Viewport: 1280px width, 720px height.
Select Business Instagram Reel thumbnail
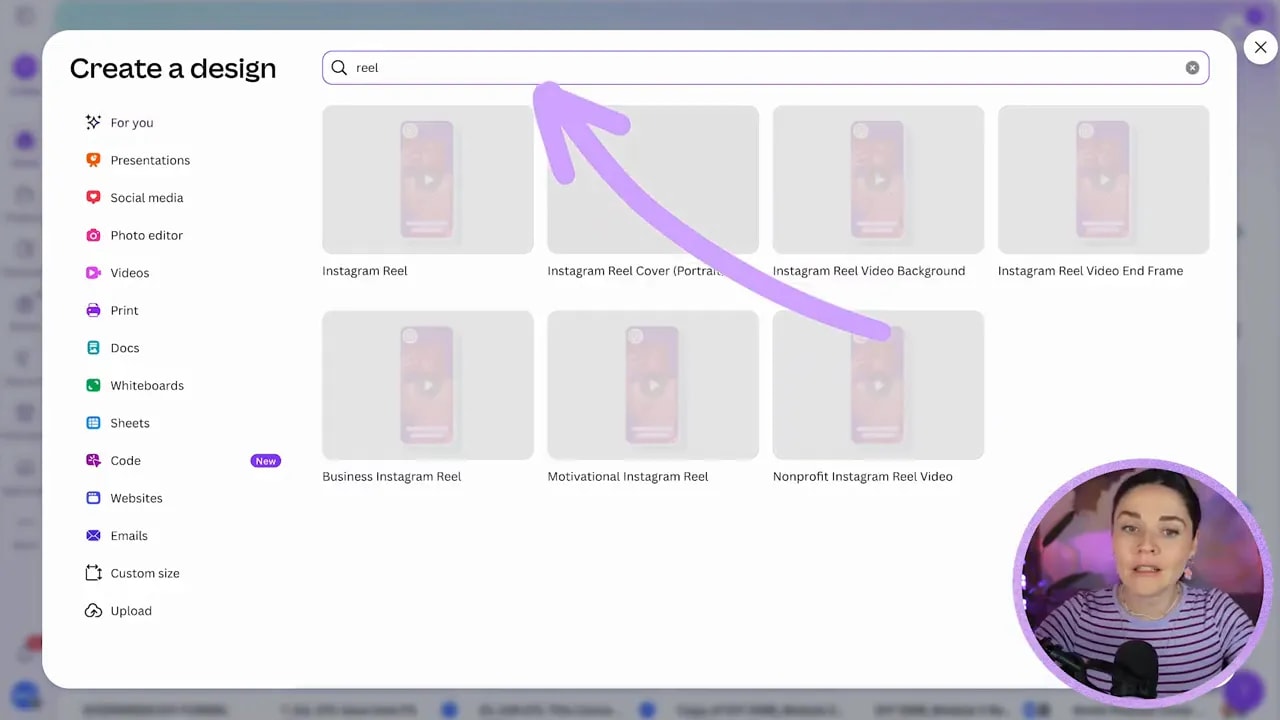click(428, 385)
